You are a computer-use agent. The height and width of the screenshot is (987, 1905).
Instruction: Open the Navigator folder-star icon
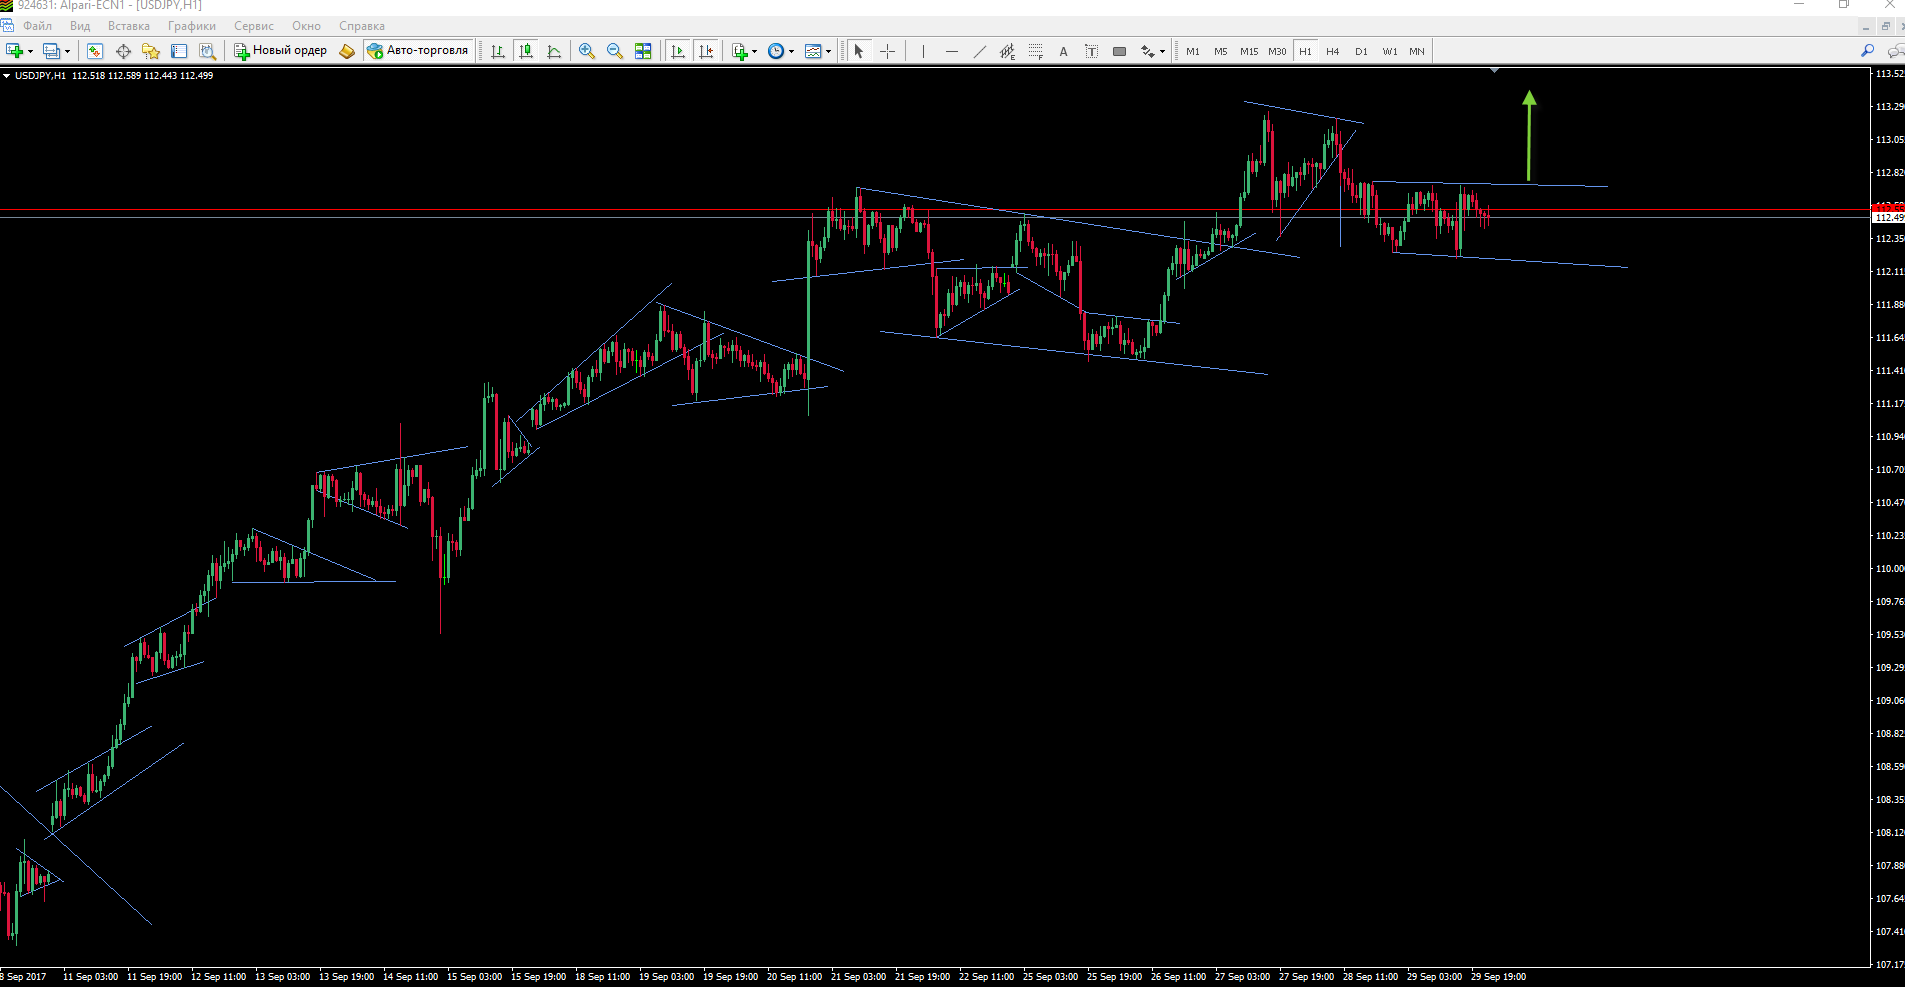tap(151, 51)
